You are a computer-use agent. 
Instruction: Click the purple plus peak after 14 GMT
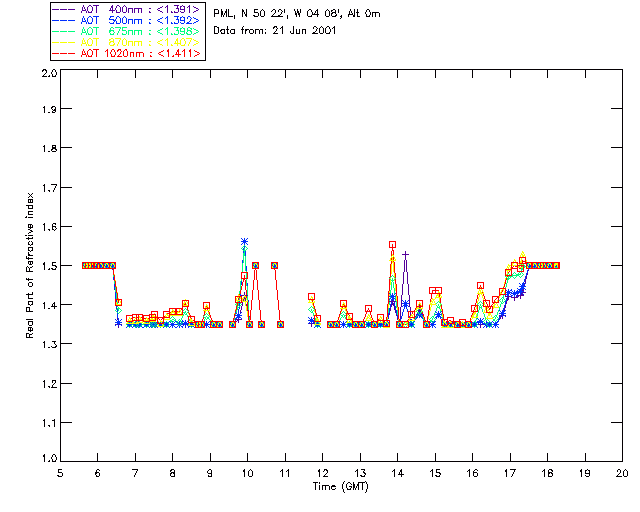tap(405, 254)
